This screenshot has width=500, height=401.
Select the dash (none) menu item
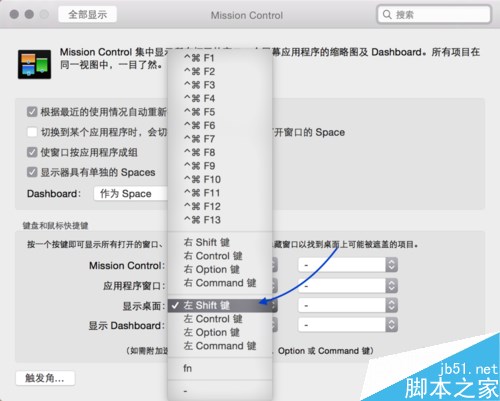220,391
